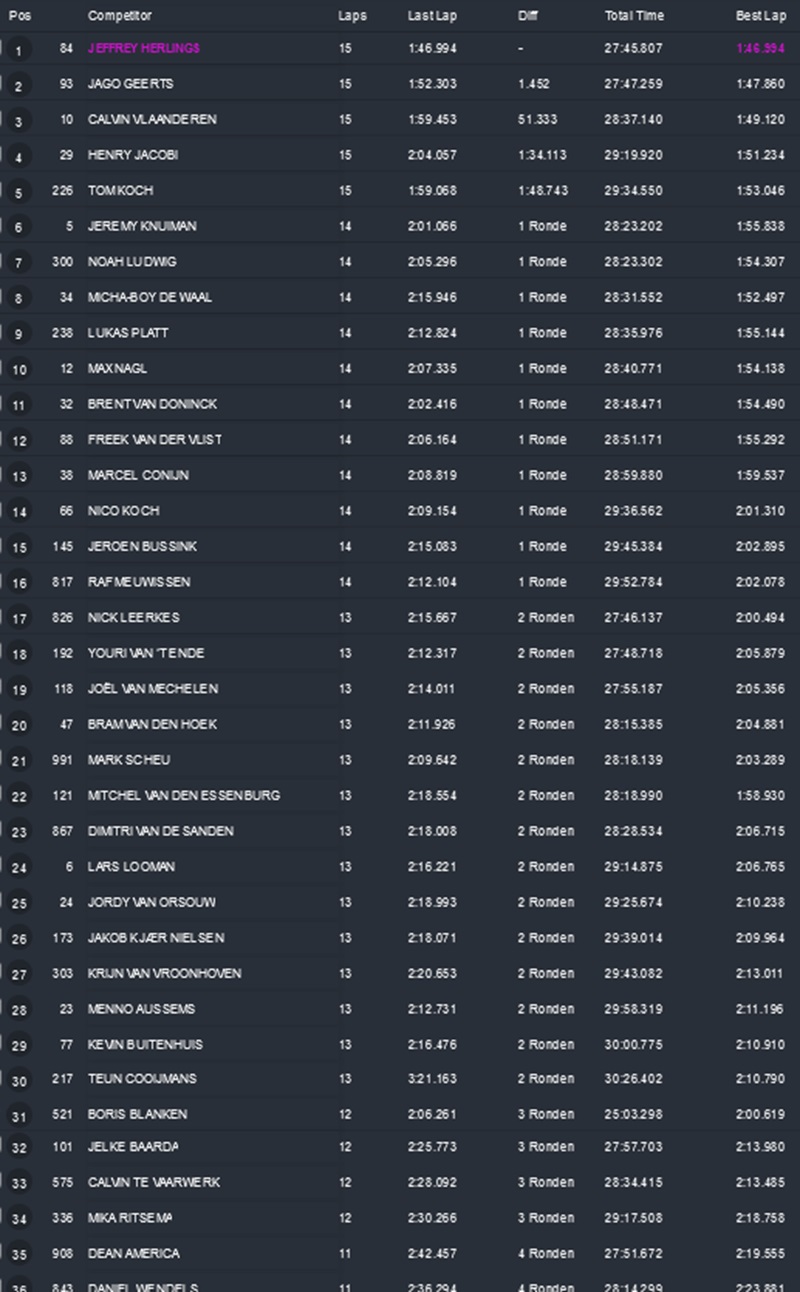800x1292 pixels.
Task: Click the position 22 circle badge
Action: tap(19, 797)
